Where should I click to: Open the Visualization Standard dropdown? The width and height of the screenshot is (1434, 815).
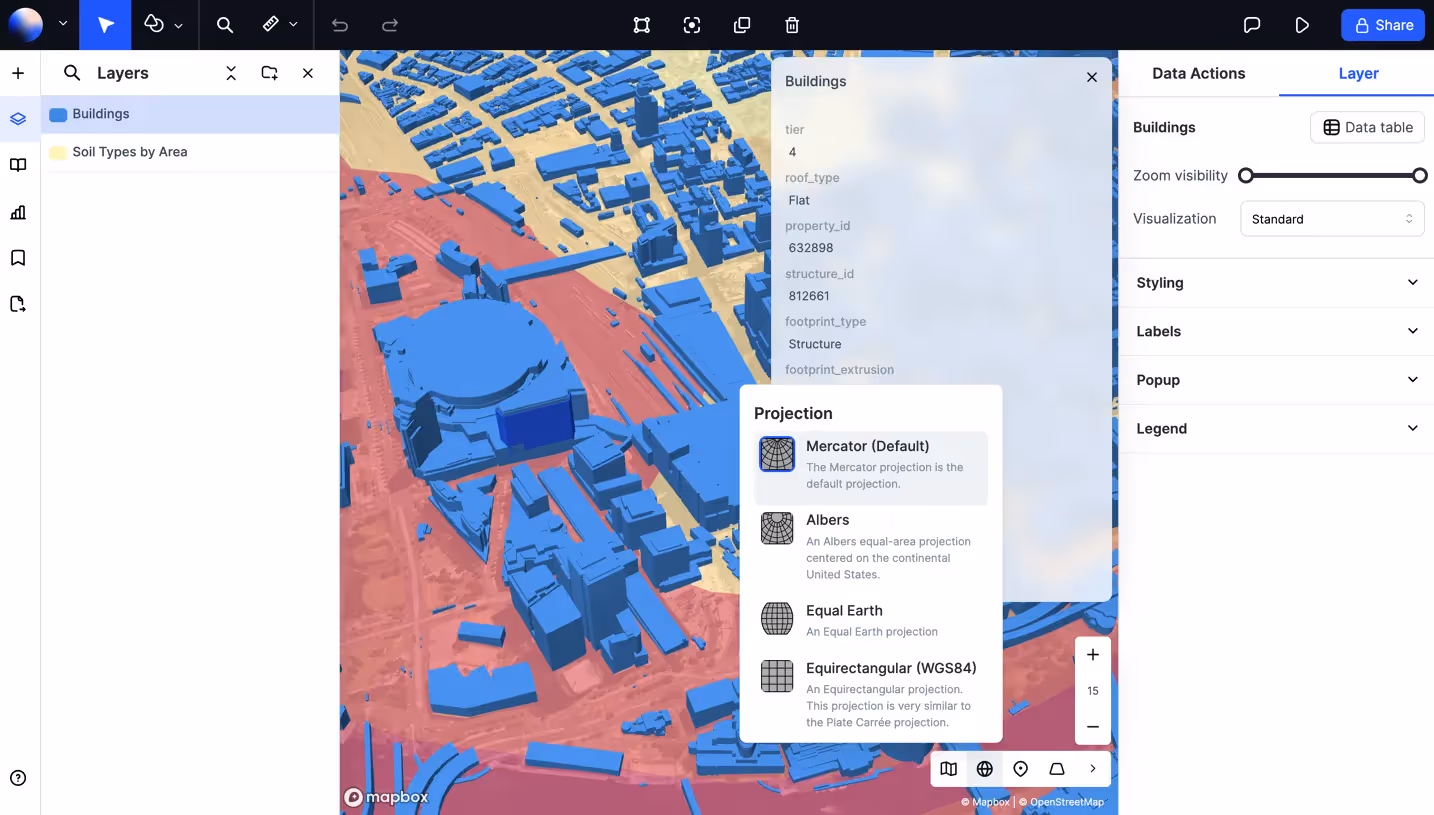point(1332,218)
